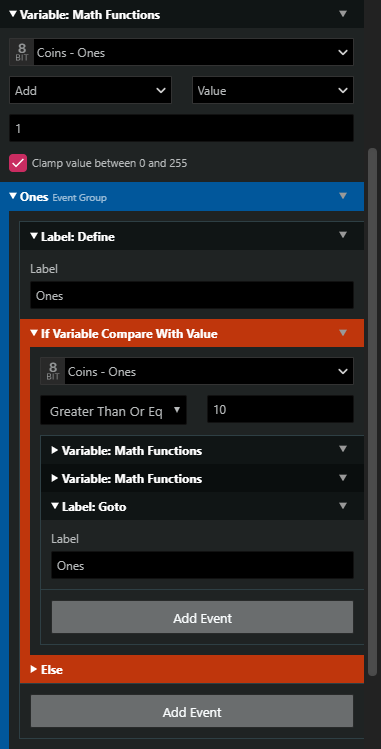This screenshot has height=749, width=381.
Task: Open the Ones Event Group options menu arrow
Action: pos(342,196)
